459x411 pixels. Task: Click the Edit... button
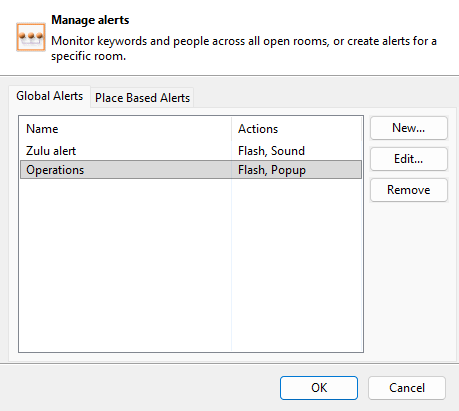pos(409,159)
